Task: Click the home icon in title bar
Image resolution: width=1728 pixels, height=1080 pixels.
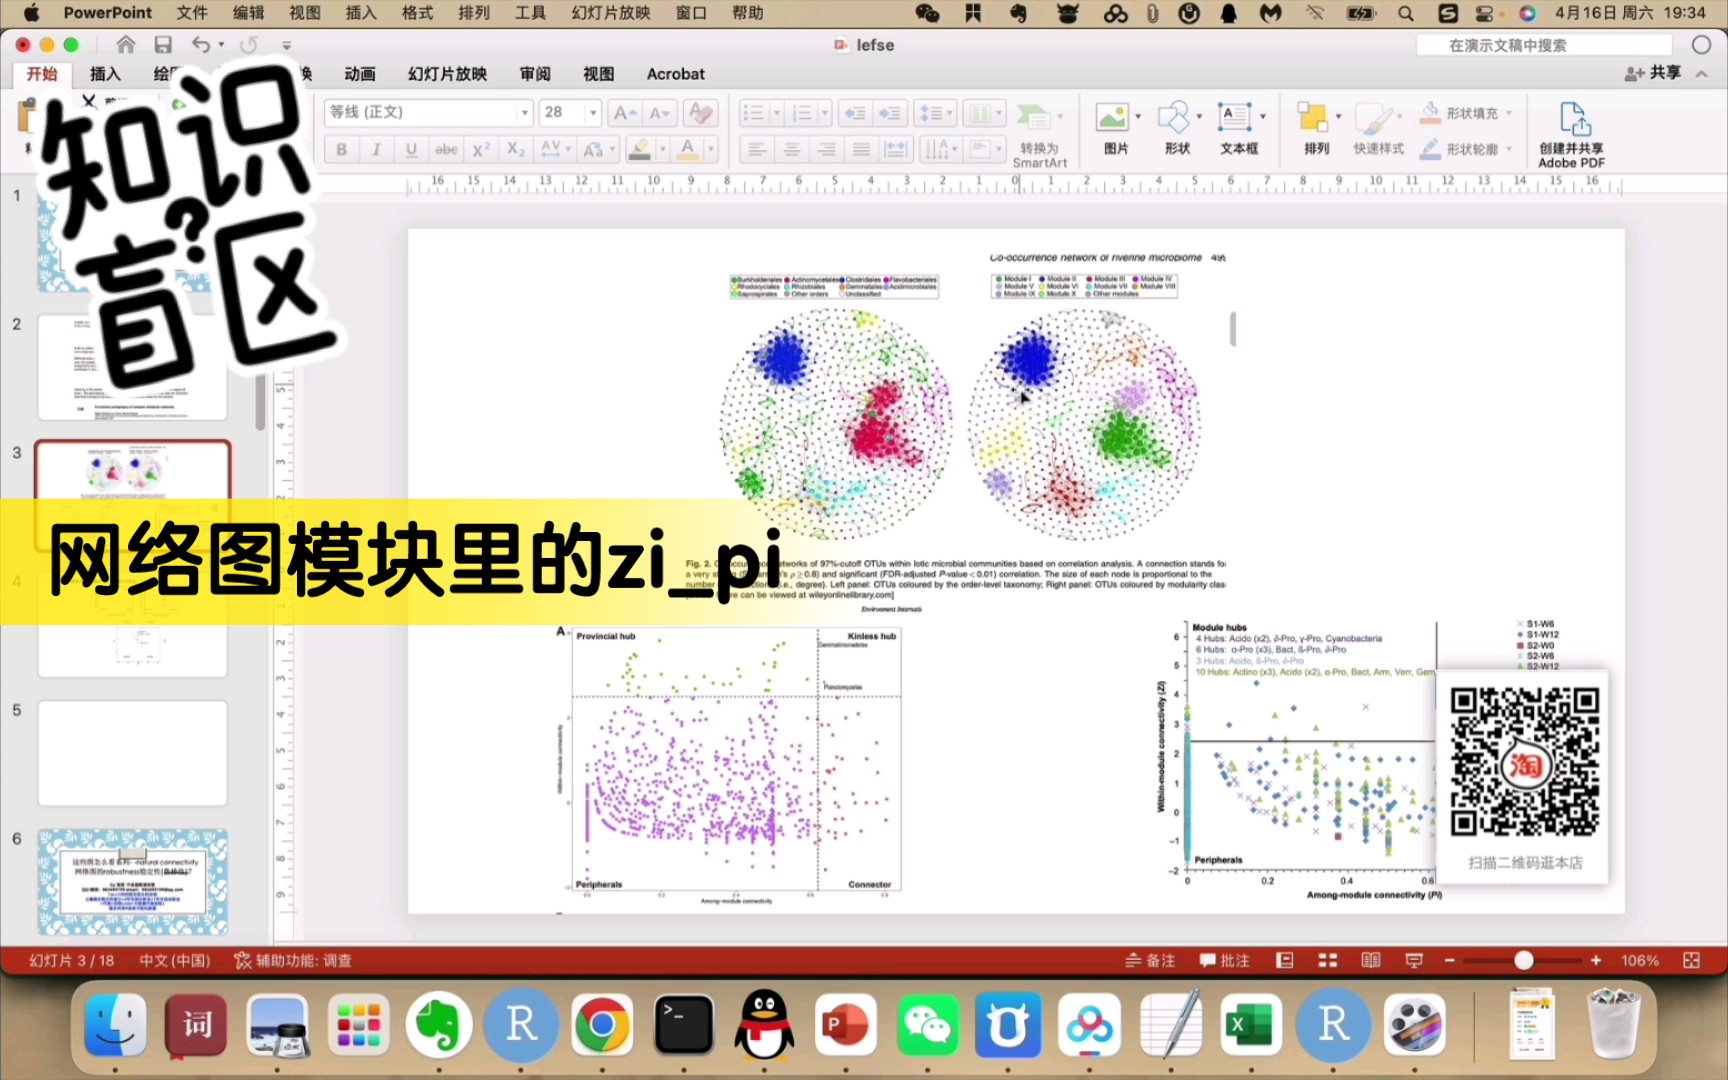Action: tap(126, 45)
